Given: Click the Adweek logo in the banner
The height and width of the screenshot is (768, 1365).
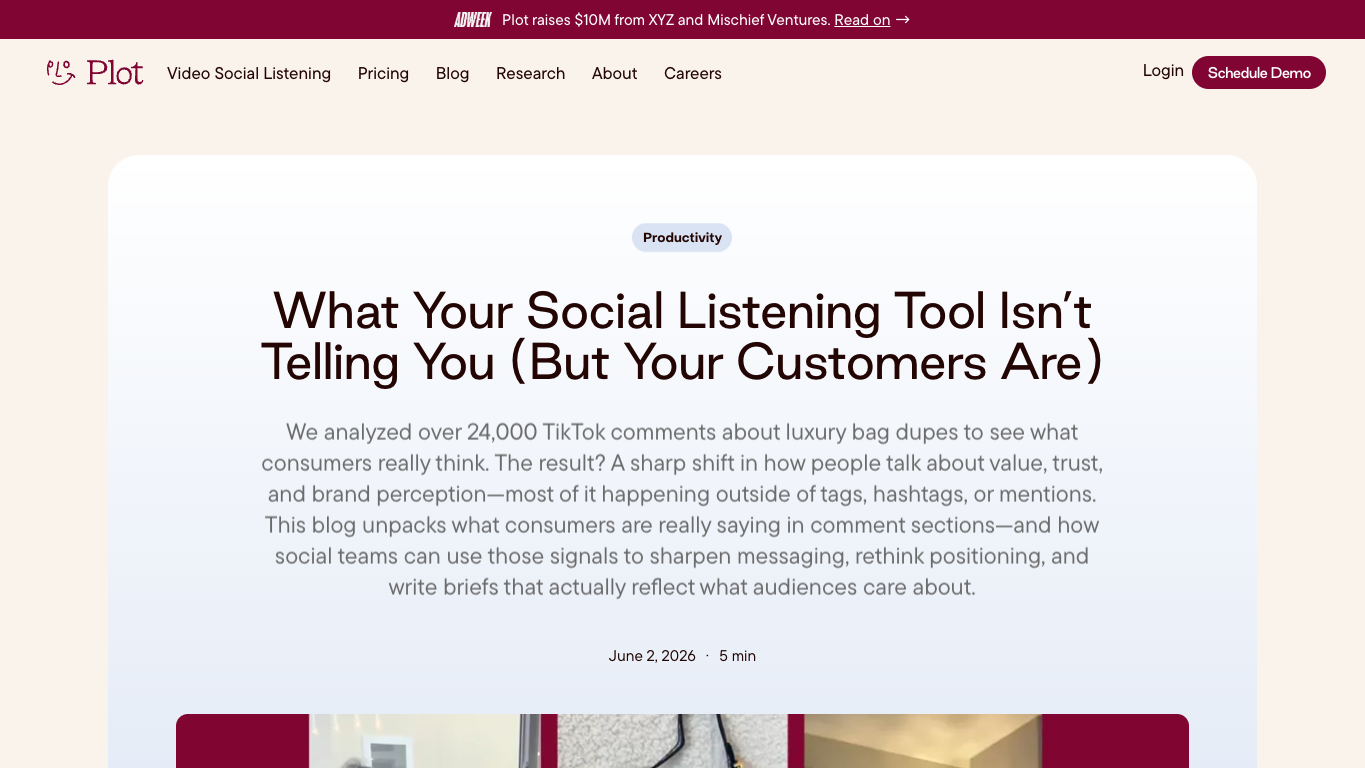Looking at the screenshot, I should pos(472,20).
